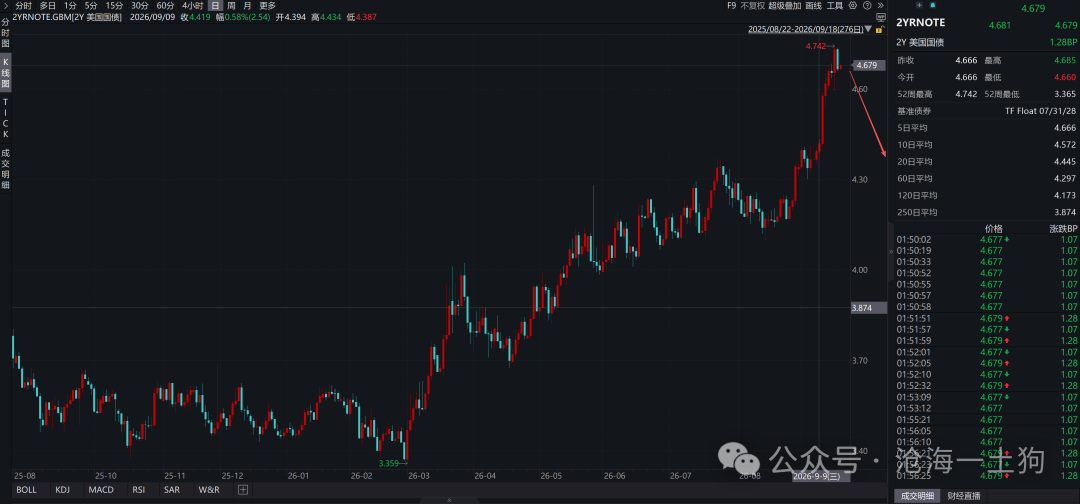Switch to 60分 timeframe

[x=165, y=6]
